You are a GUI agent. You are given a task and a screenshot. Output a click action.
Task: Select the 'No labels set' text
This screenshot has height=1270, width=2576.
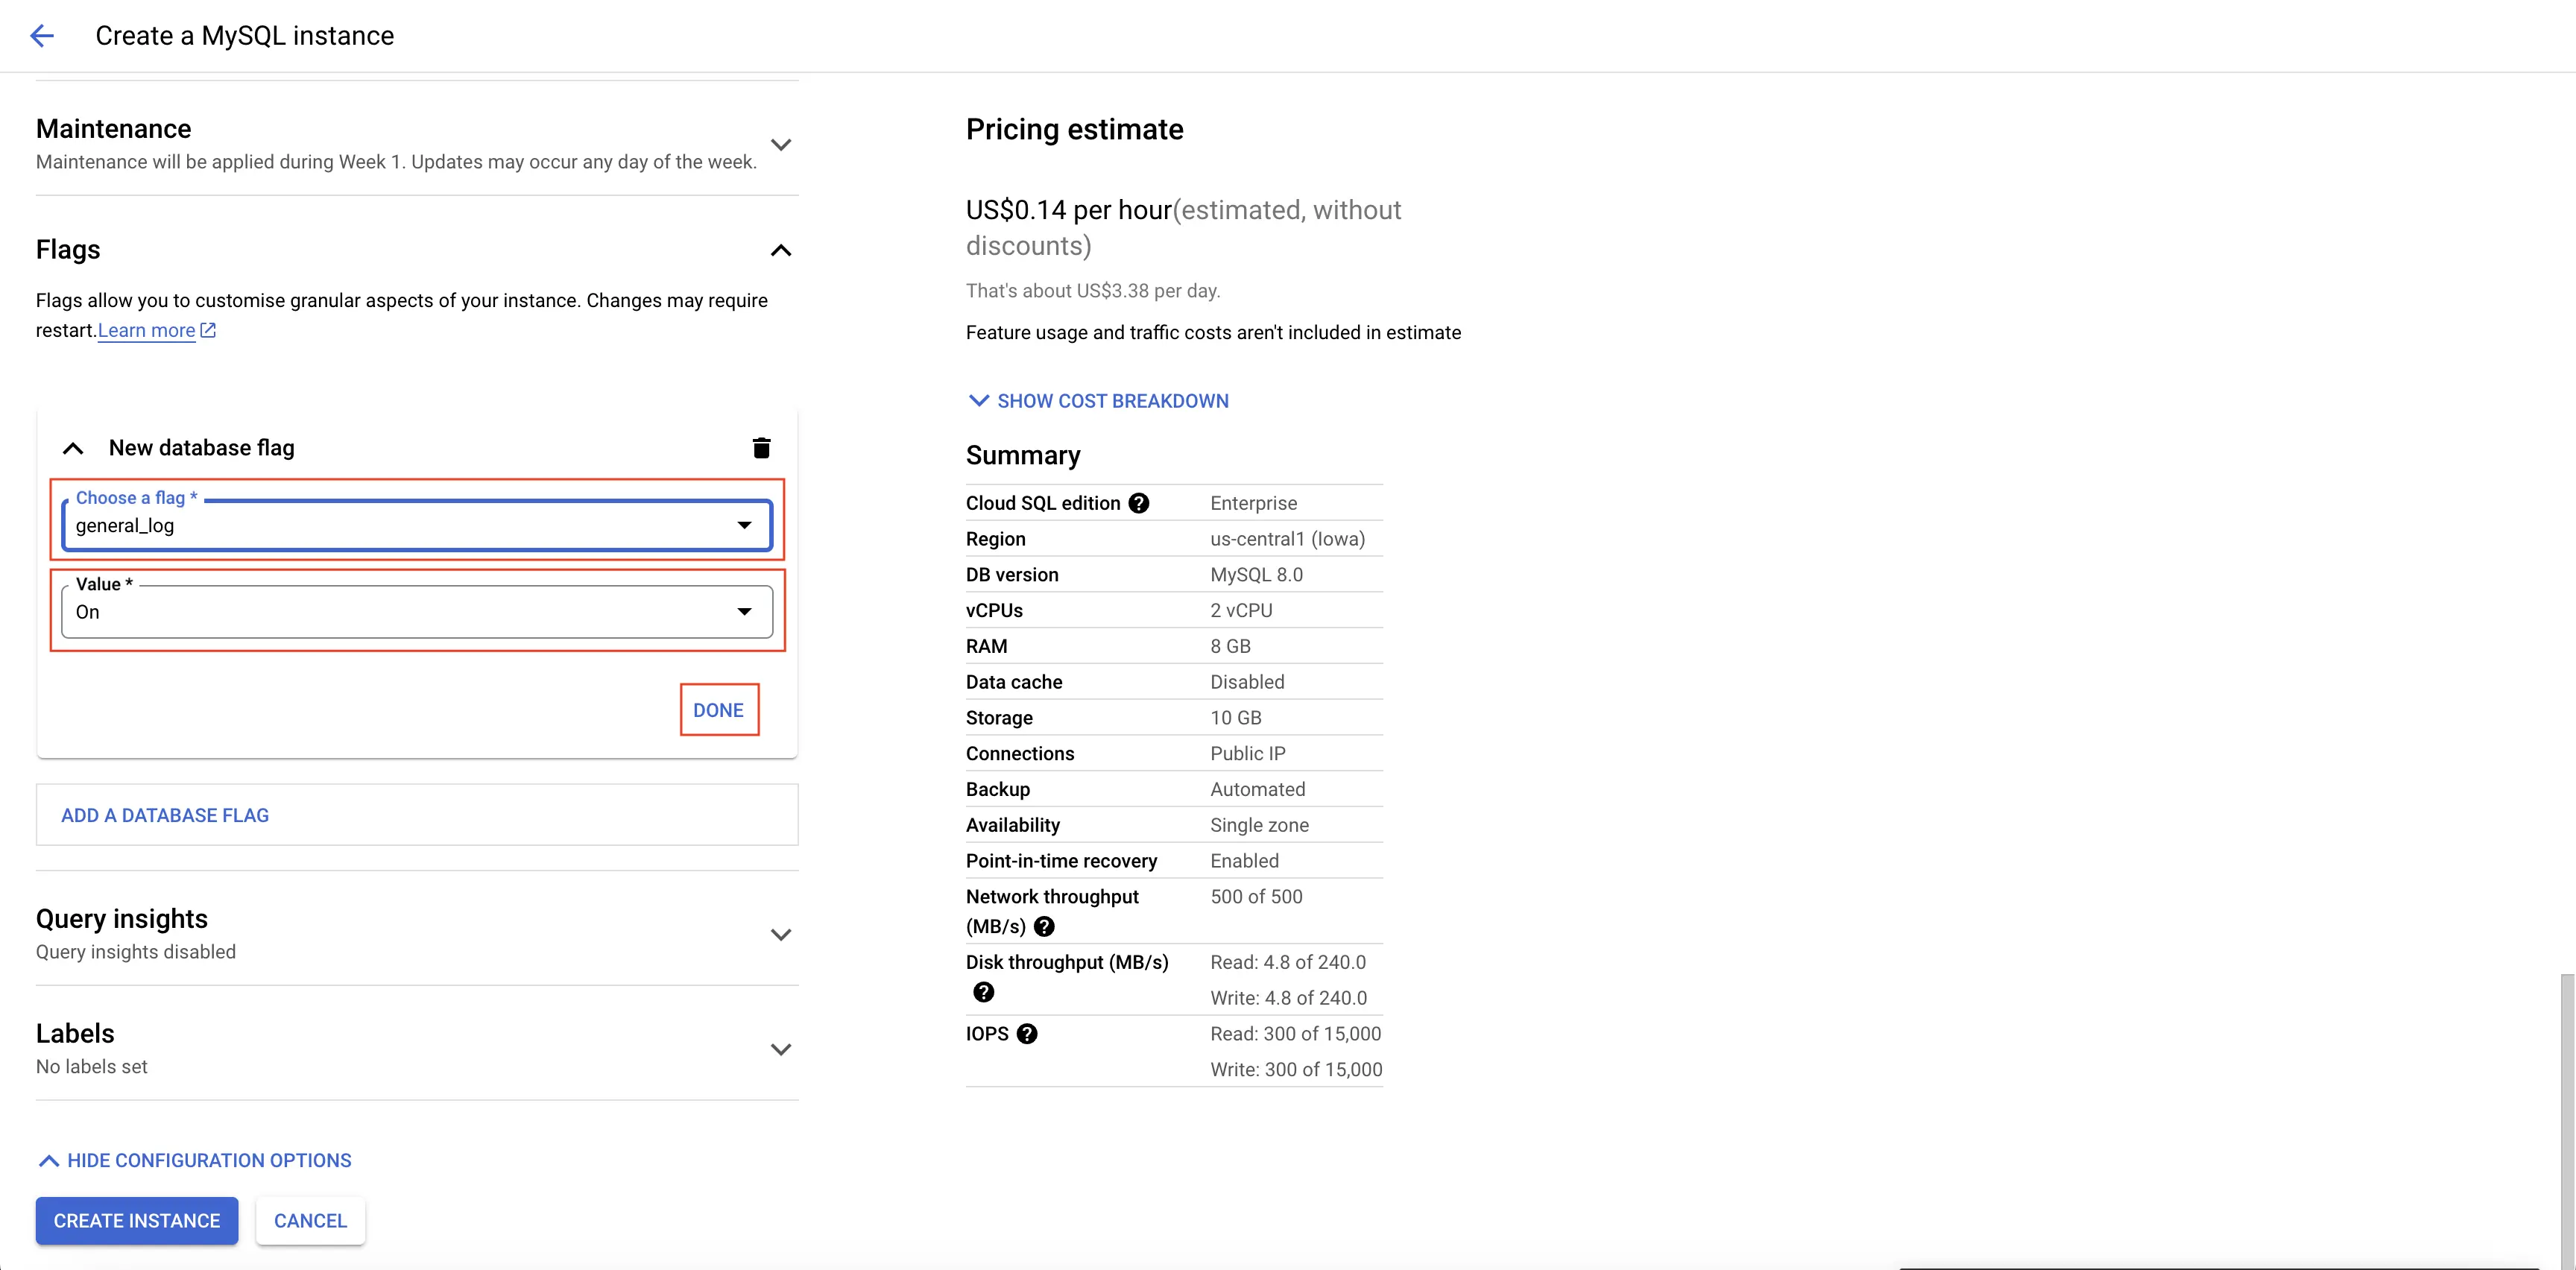point(92,1067)
